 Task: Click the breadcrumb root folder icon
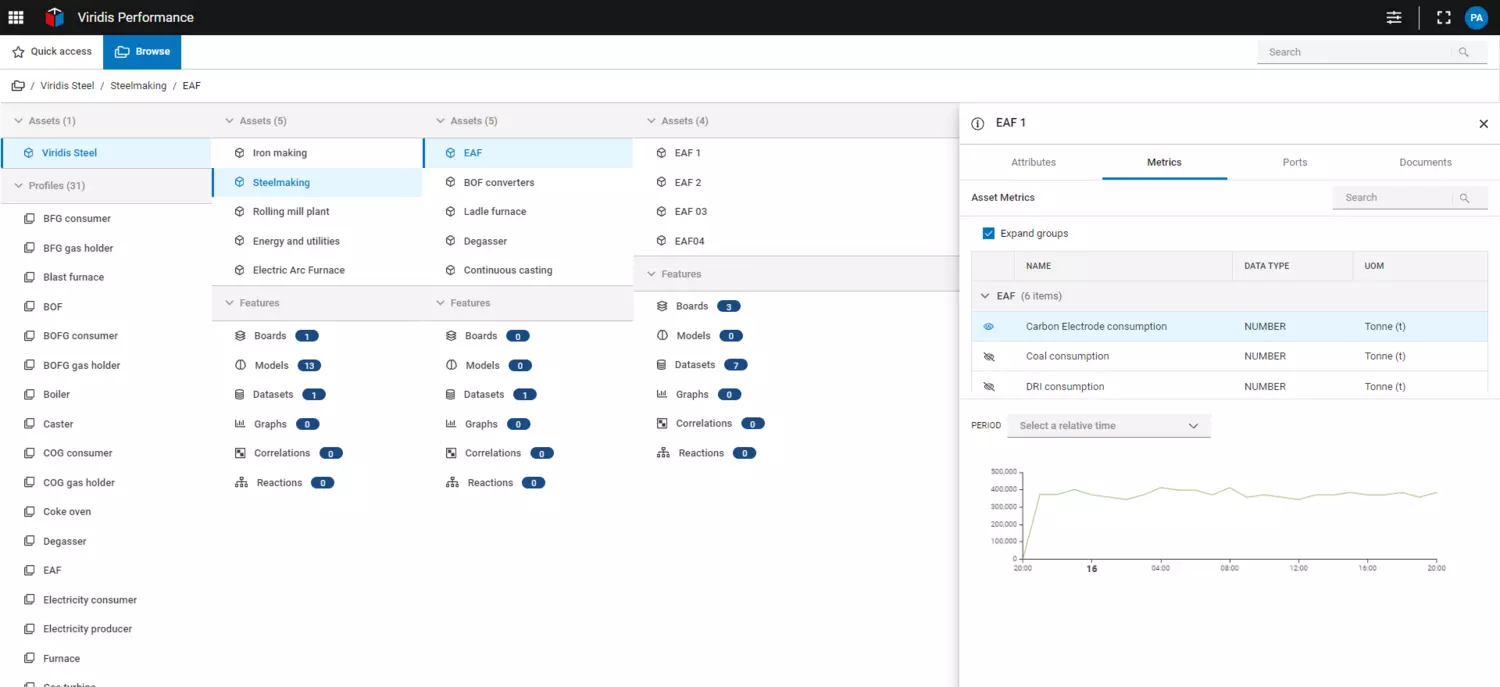point(18,86)
